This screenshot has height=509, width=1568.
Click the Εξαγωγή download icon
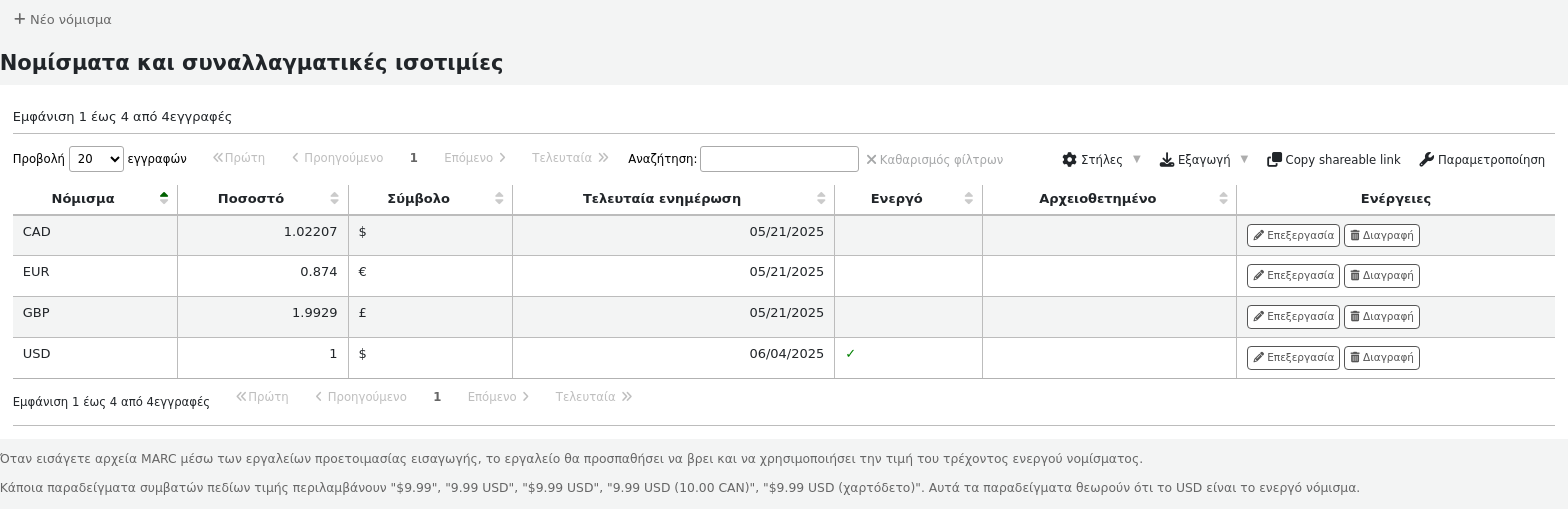1166,160
